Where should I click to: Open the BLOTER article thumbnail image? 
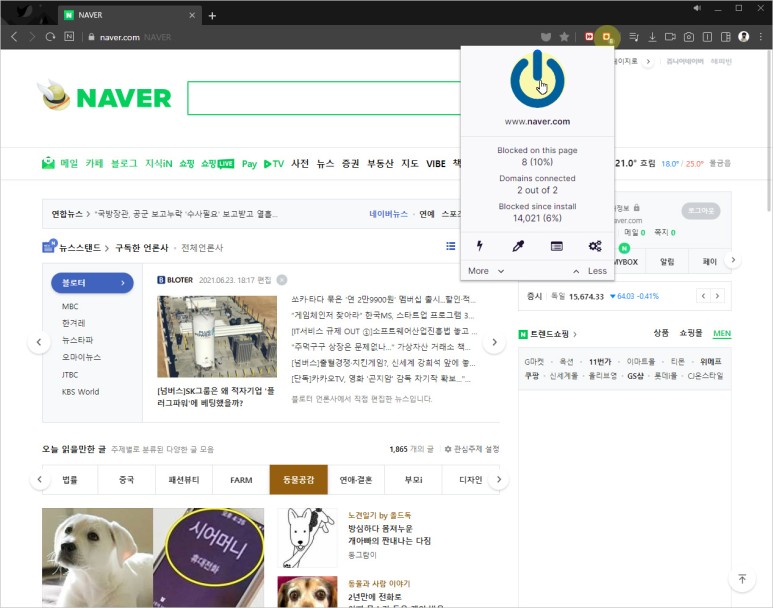[x=217, y=336]
